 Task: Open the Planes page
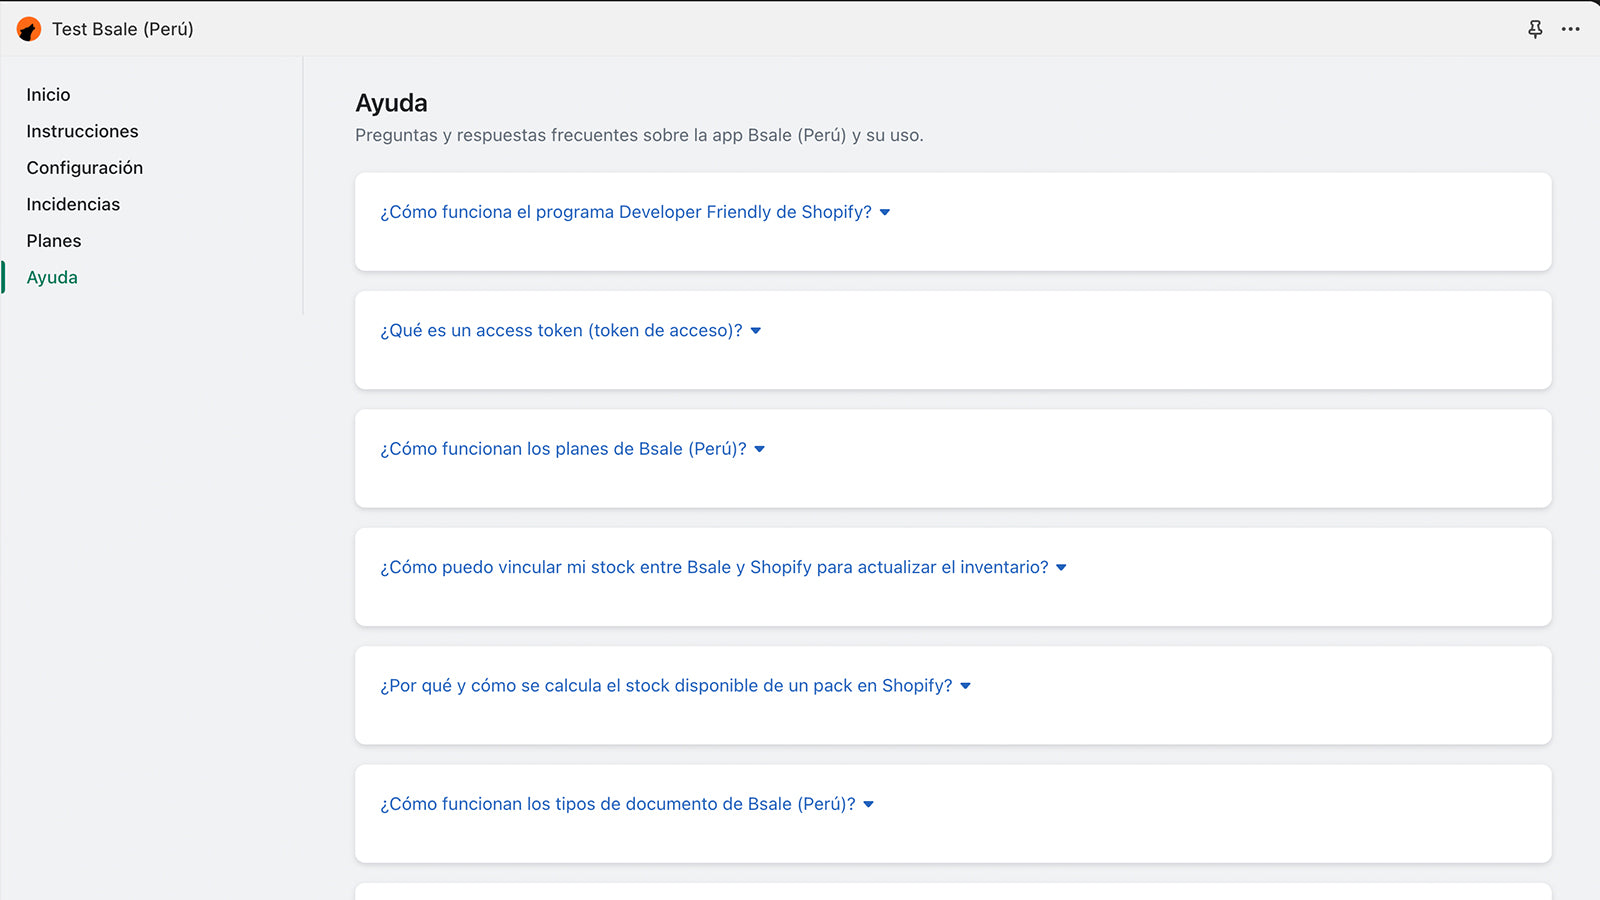[x=54, y=241]
